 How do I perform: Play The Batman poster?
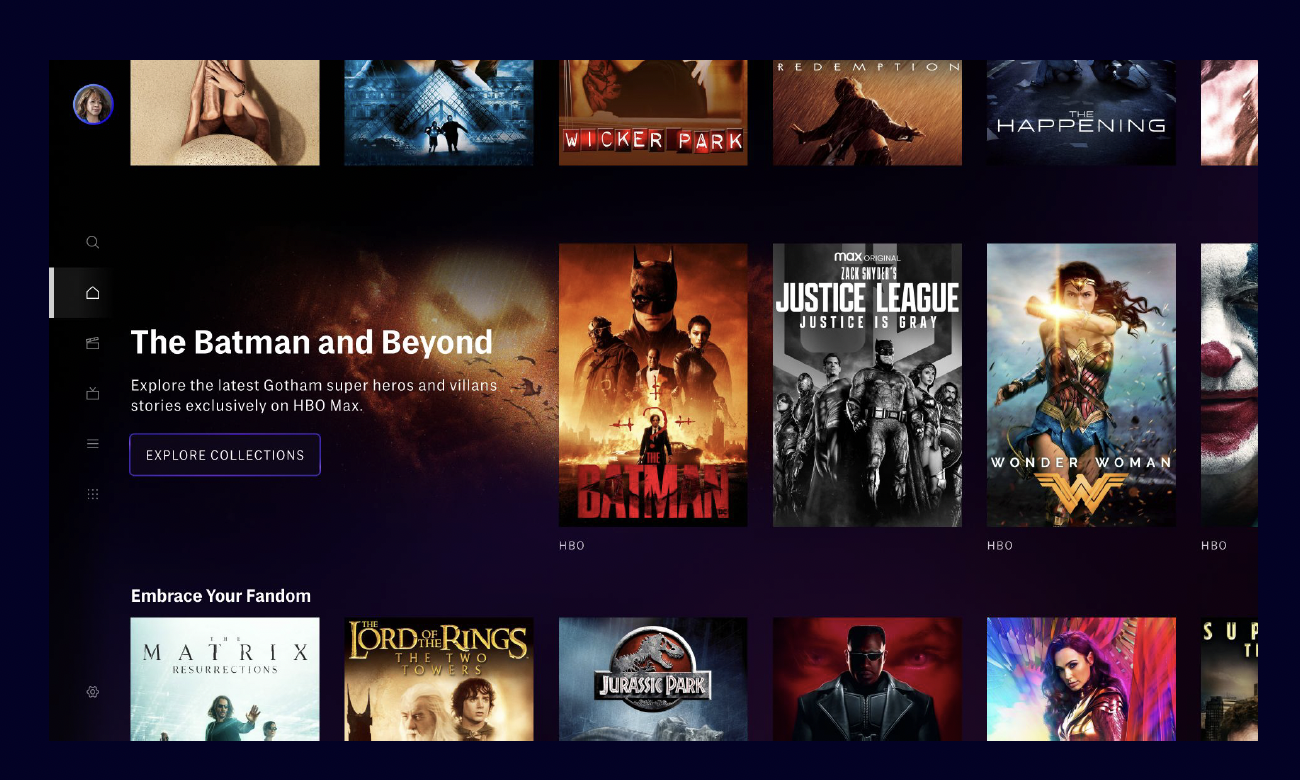652,384
